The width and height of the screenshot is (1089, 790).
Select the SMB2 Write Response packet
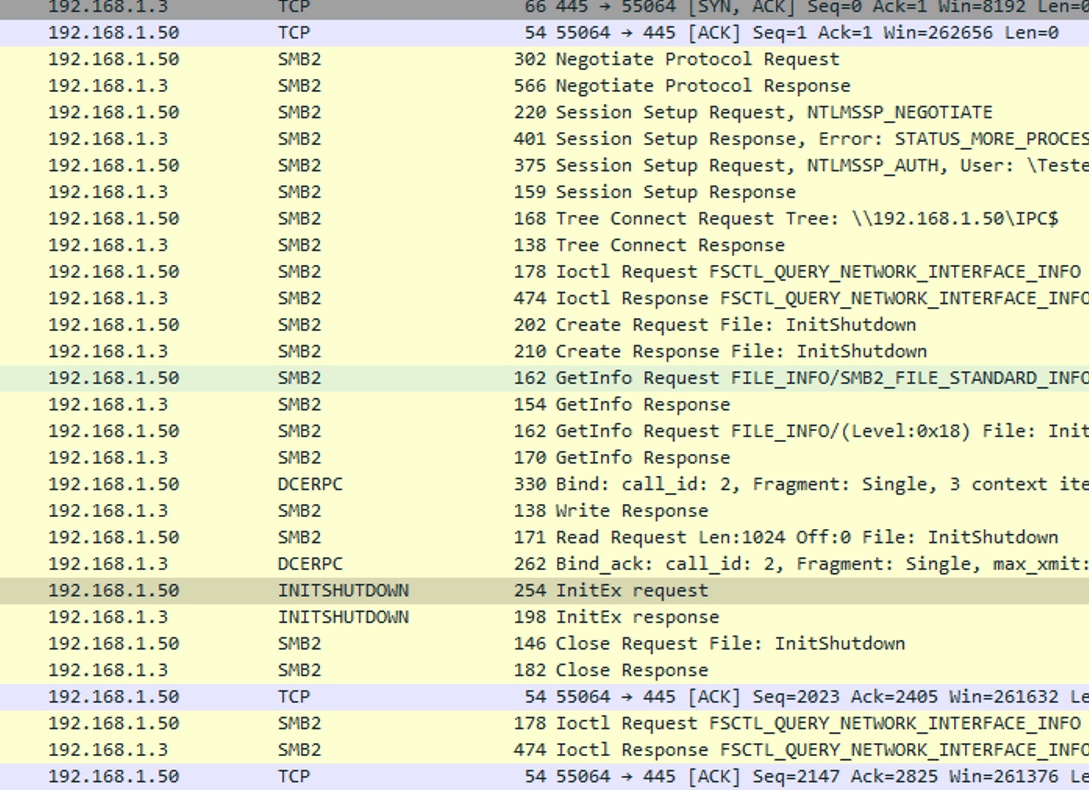(x=544, y=510)
